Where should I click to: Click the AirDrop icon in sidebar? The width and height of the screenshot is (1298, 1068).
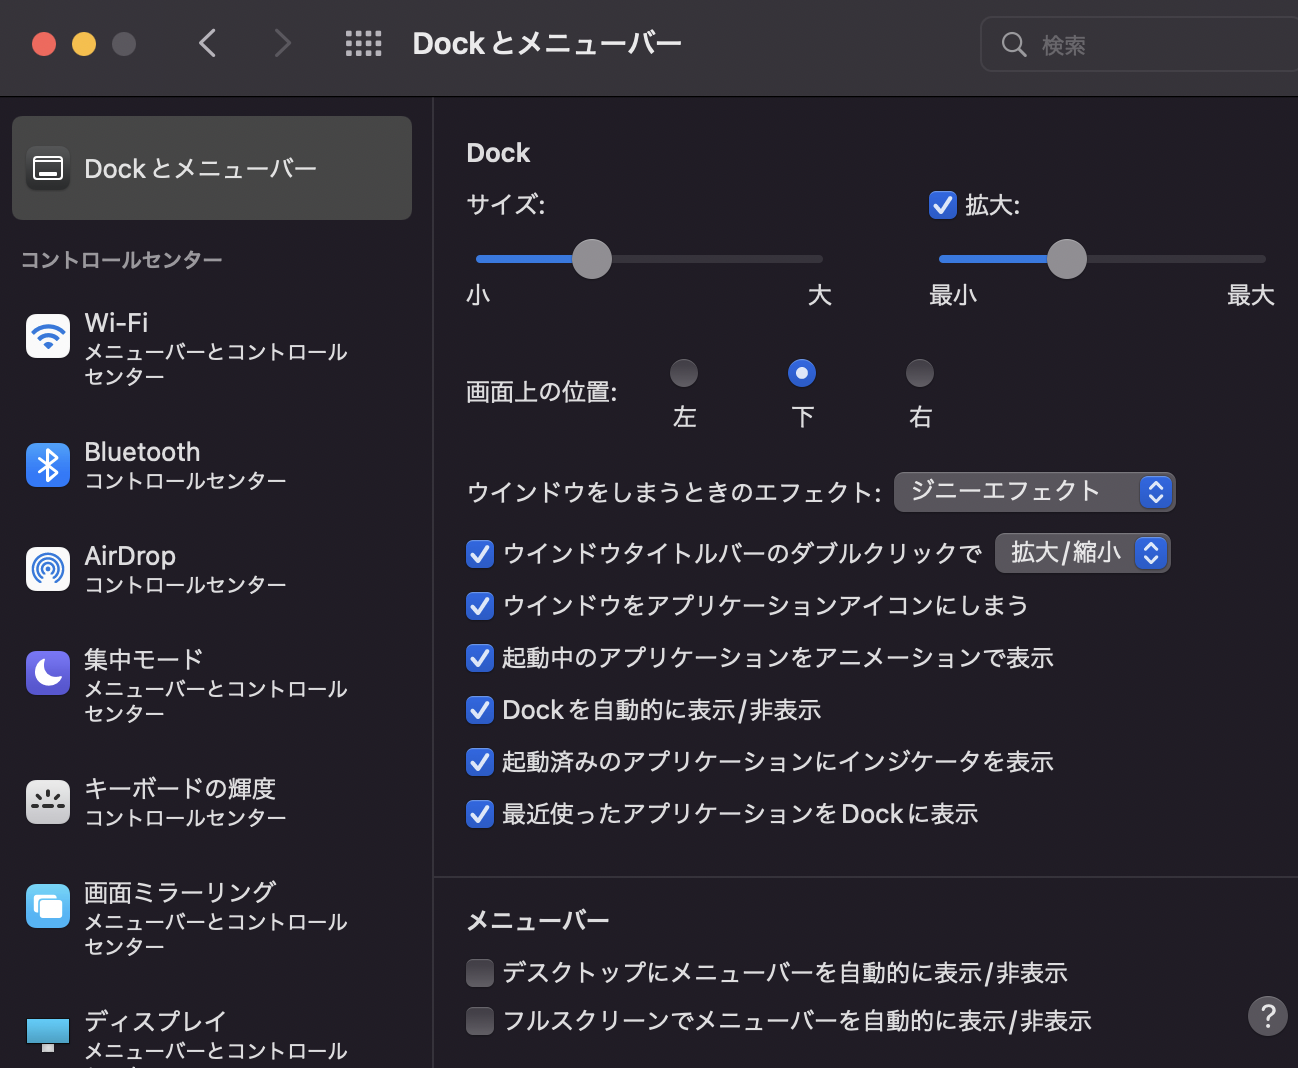[48, 569]
